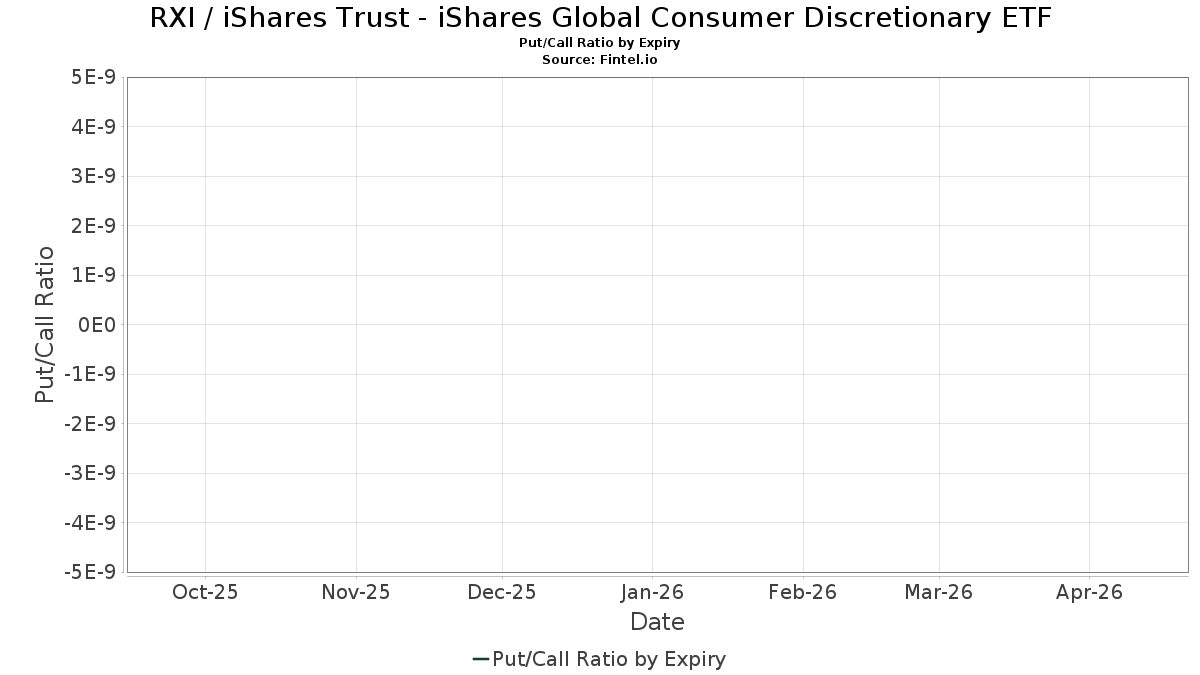Click the 0E0 y-axis tick label
The height and width of the screenshot is (675, 1200).
pyautogui.click(x=97, y=325)
